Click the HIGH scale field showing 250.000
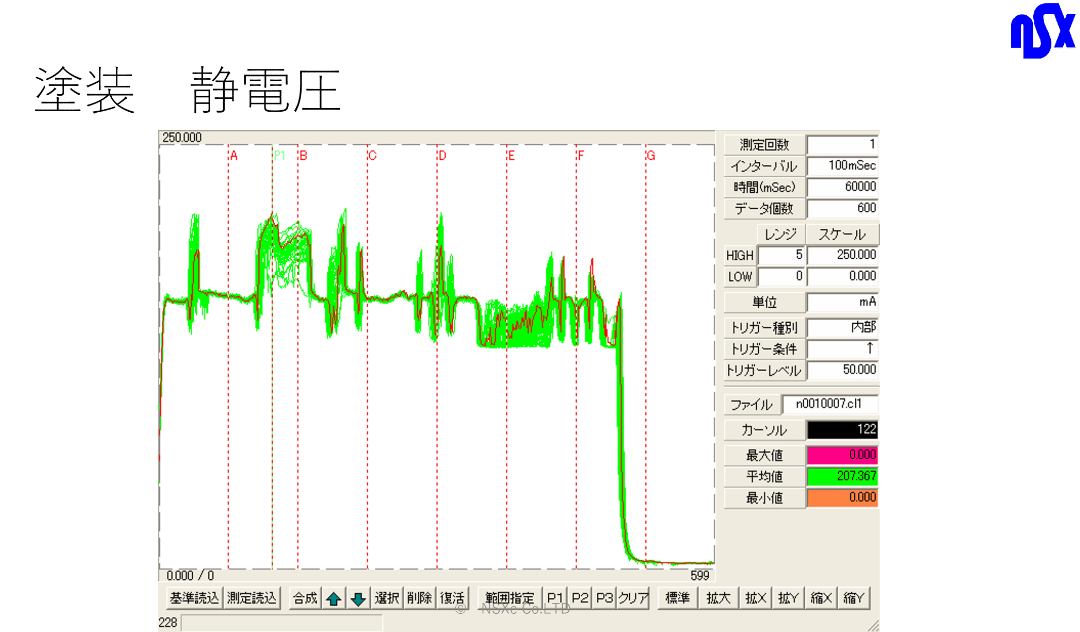Screen dimensions: 1080x632 [x=843, y=255]
